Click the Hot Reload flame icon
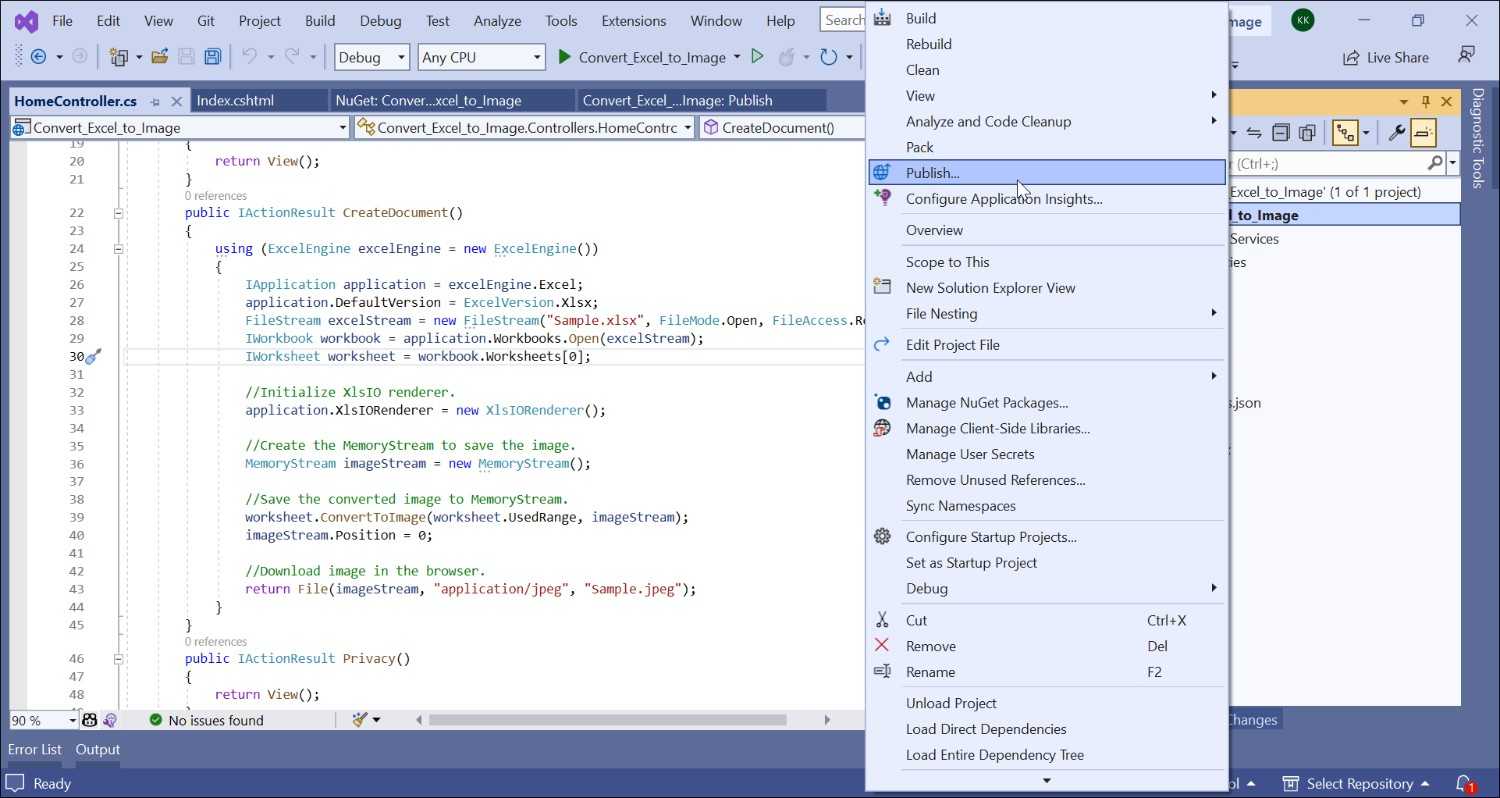The width and height of the screenshot is (1500, 798). pos(787,57)
